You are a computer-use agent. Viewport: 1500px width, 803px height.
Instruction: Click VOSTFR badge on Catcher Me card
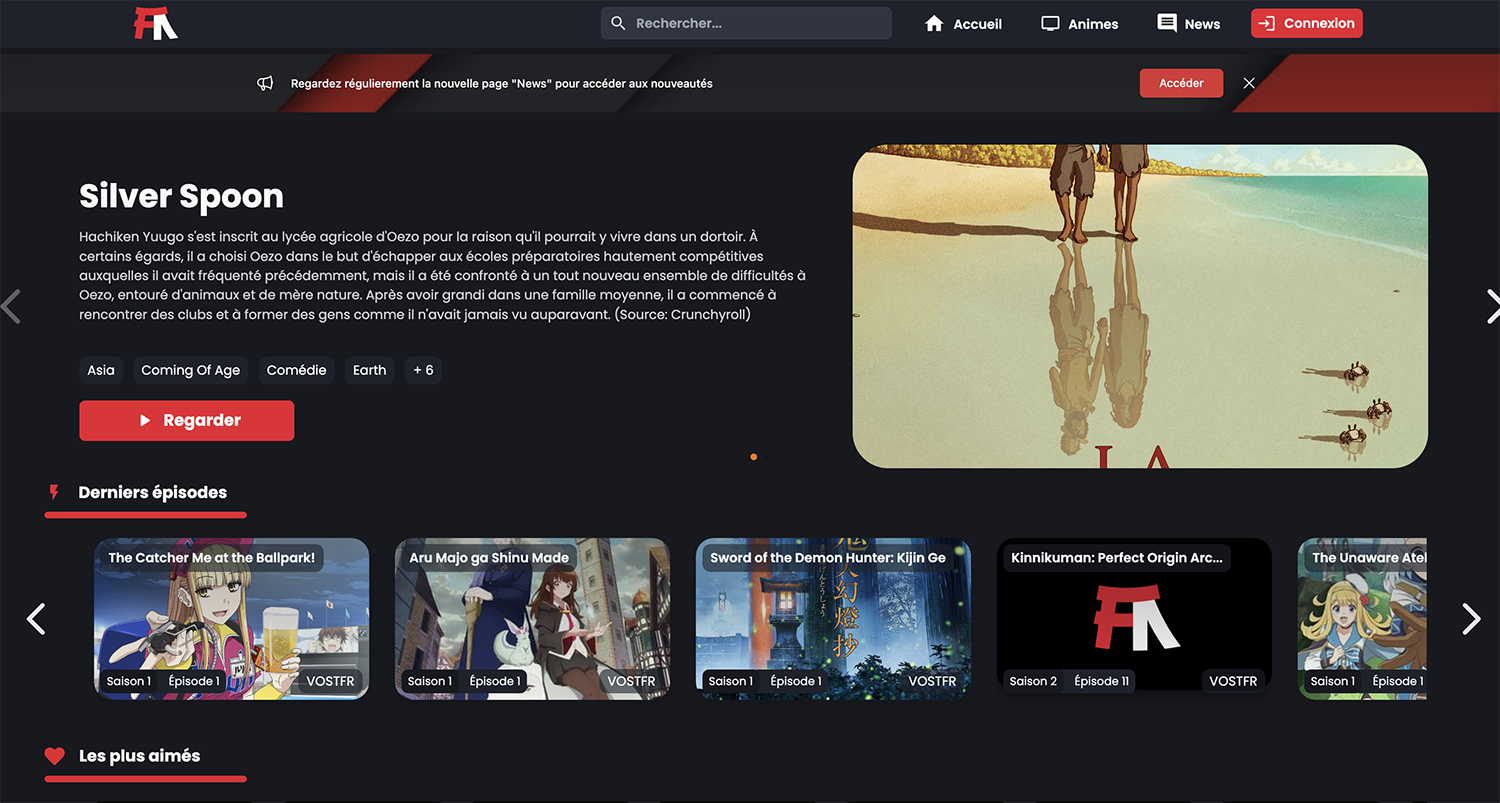click(331, 681)
